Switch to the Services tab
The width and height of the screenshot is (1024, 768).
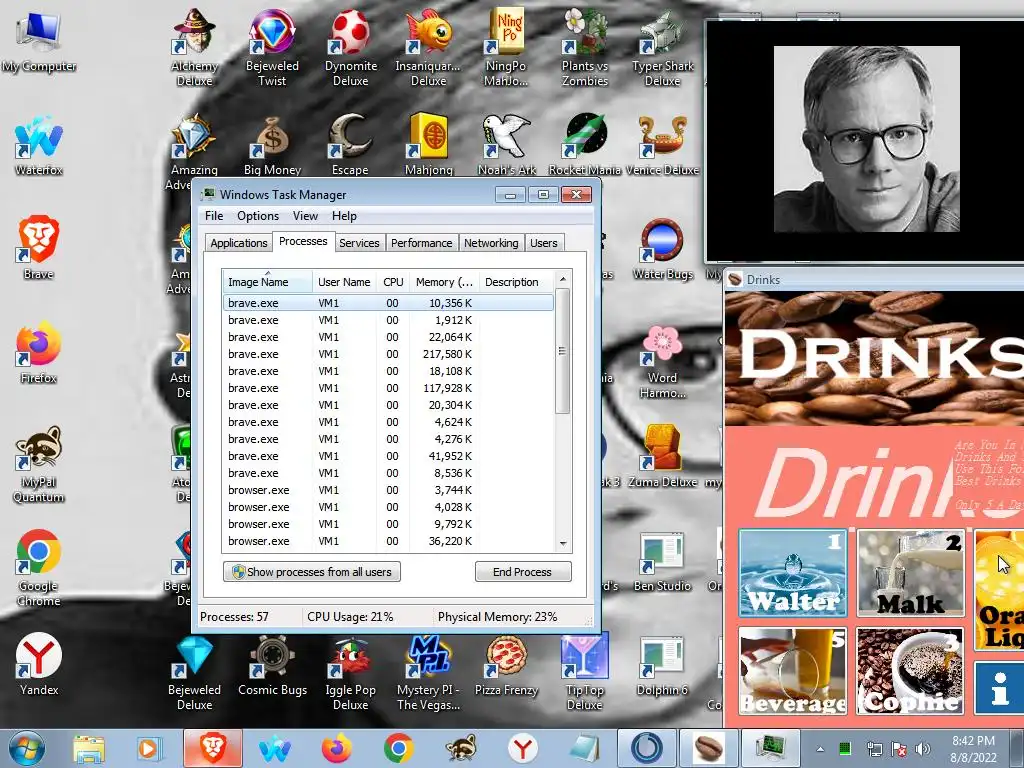click(x=359, y=243)
